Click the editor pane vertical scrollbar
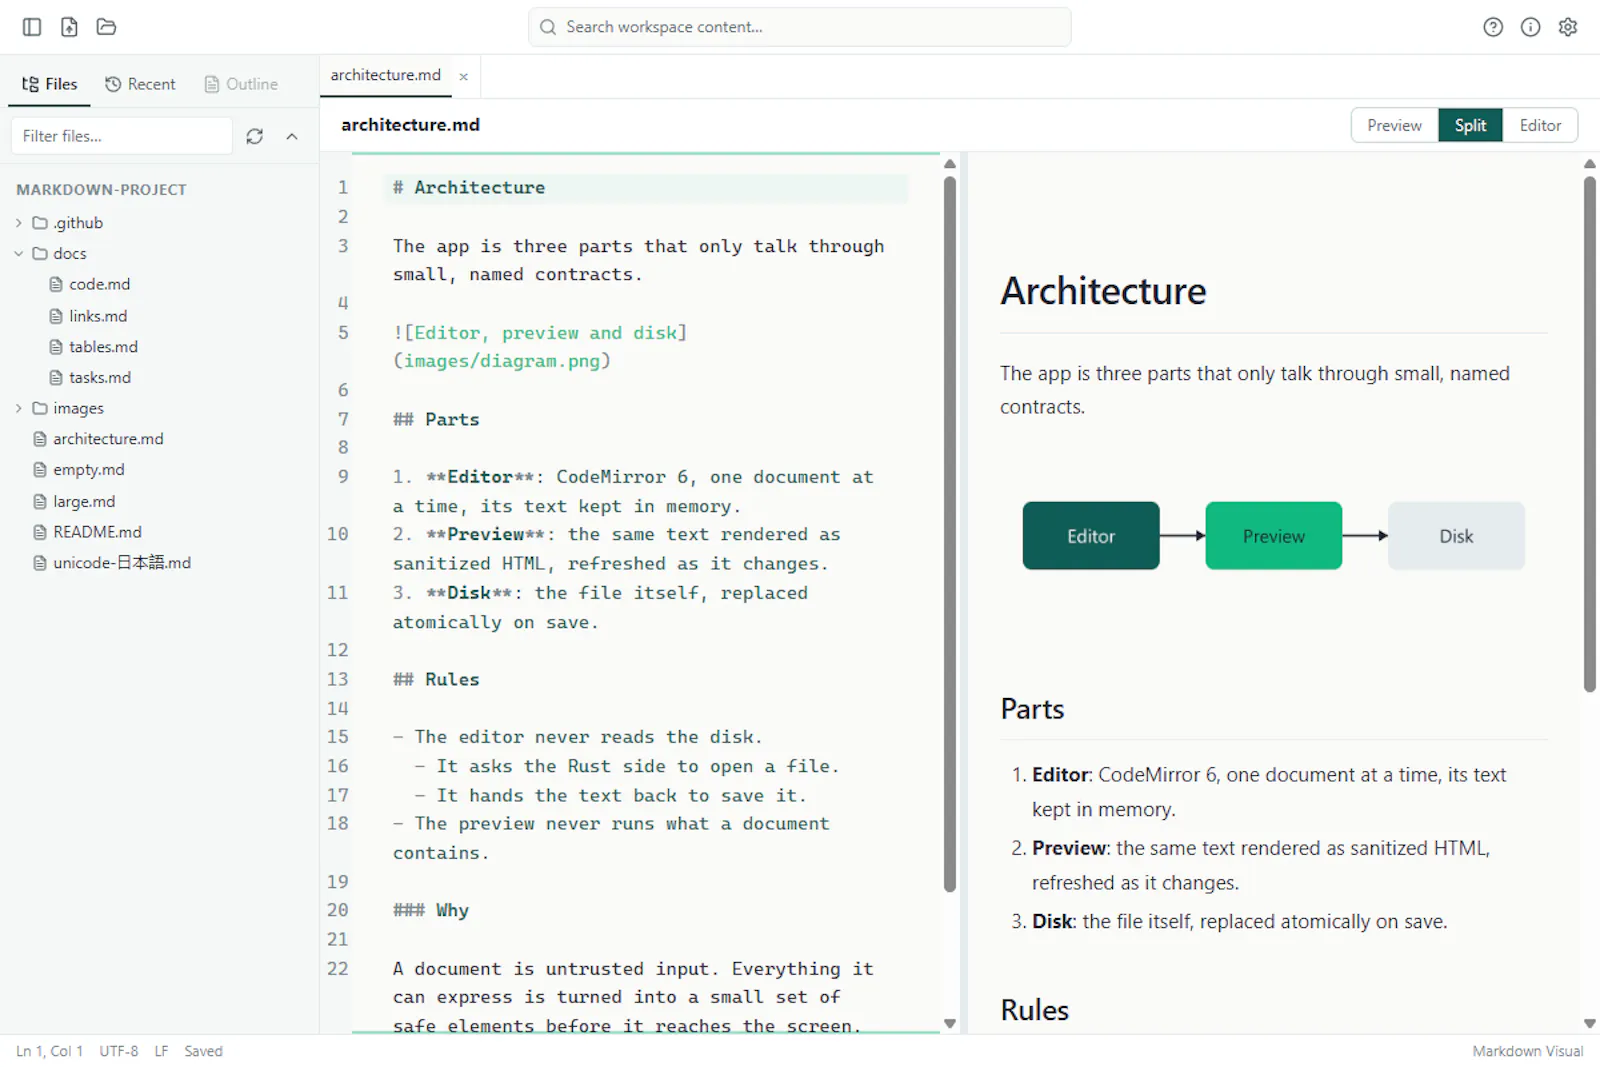 [950, 534]
